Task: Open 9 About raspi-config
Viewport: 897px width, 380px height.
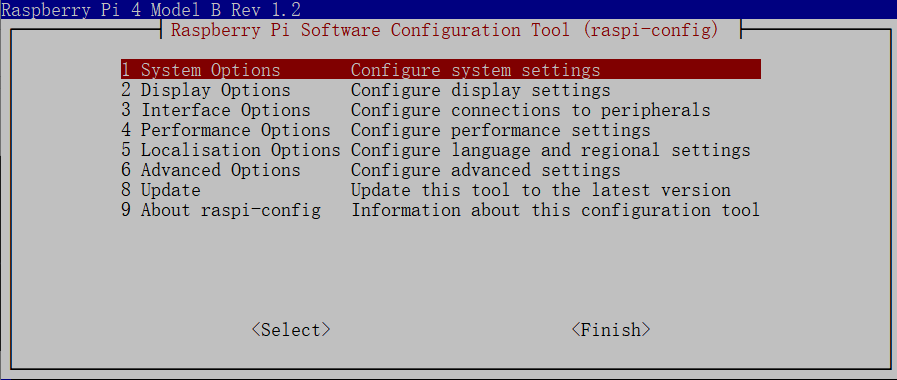Action: point(440,210)
